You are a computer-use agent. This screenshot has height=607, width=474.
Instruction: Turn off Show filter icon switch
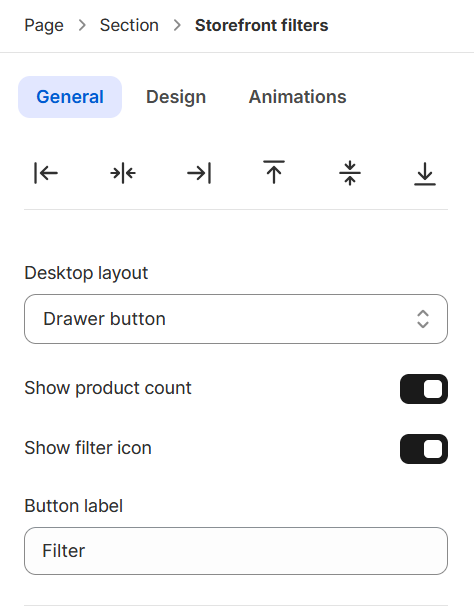click(x=424, y=449)
